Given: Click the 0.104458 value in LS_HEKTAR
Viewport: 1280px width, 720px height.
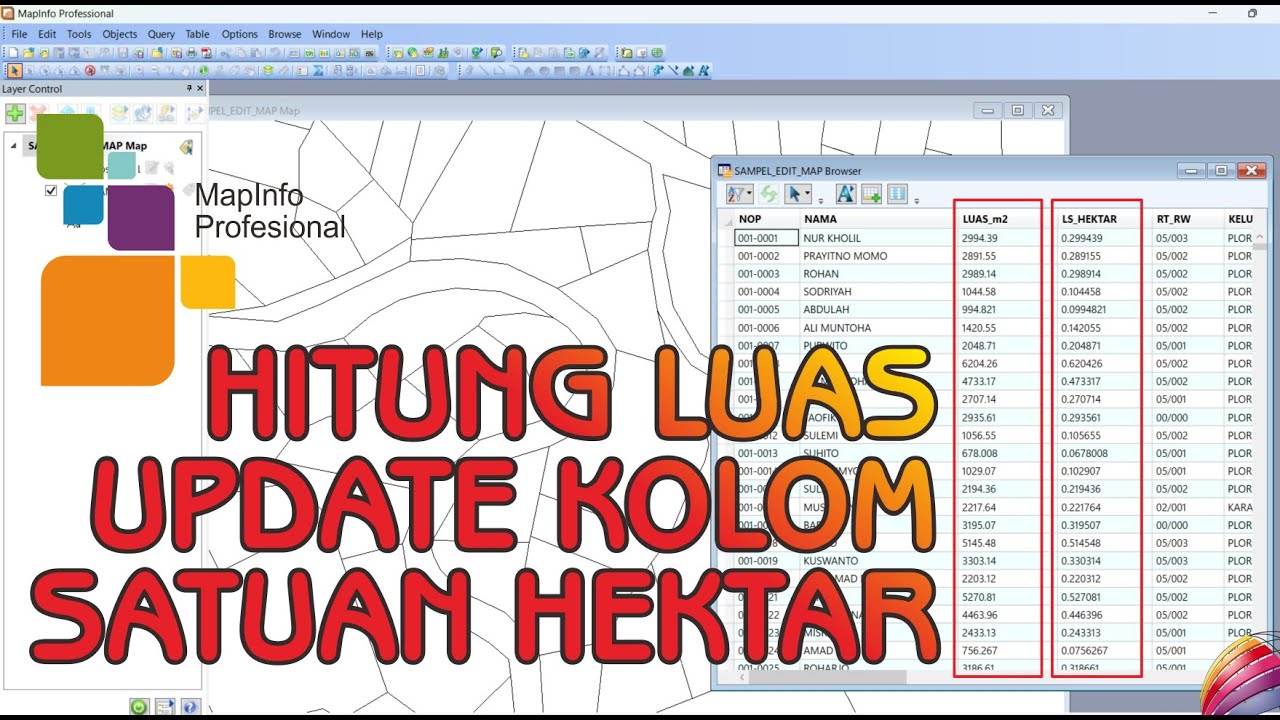Looking at the screenshot, I should point(1082,292).
